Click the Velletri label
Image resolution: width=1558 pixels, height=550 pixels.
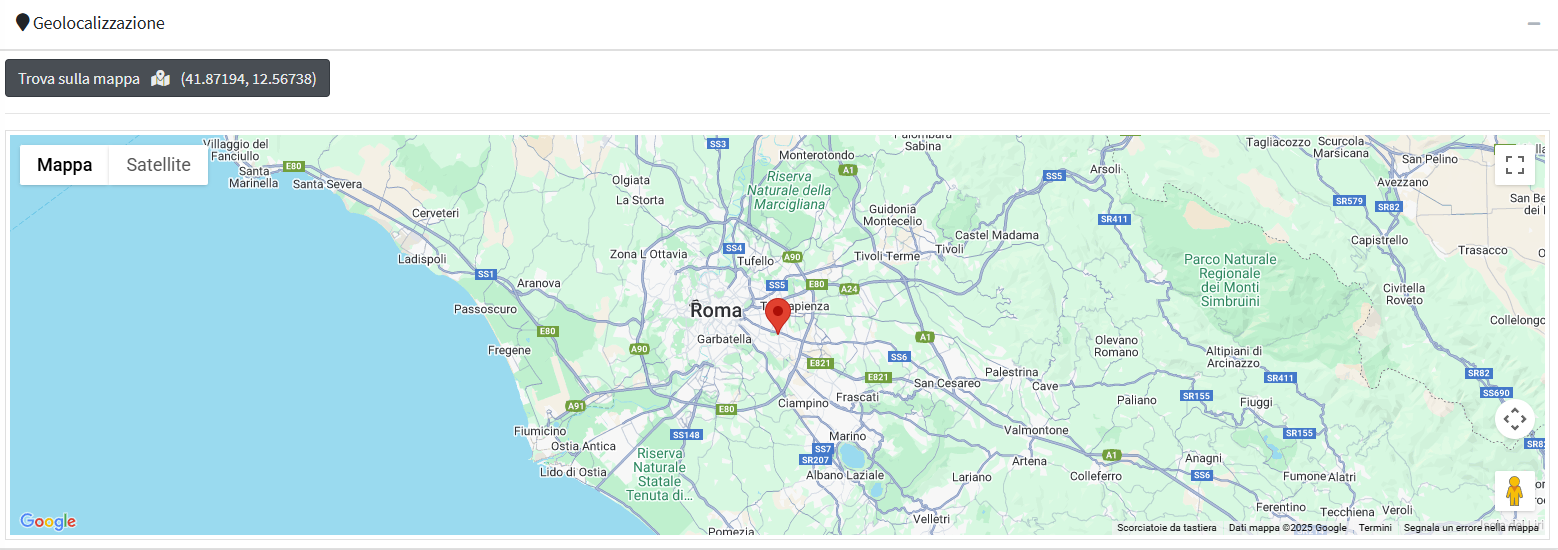(931, 519)
